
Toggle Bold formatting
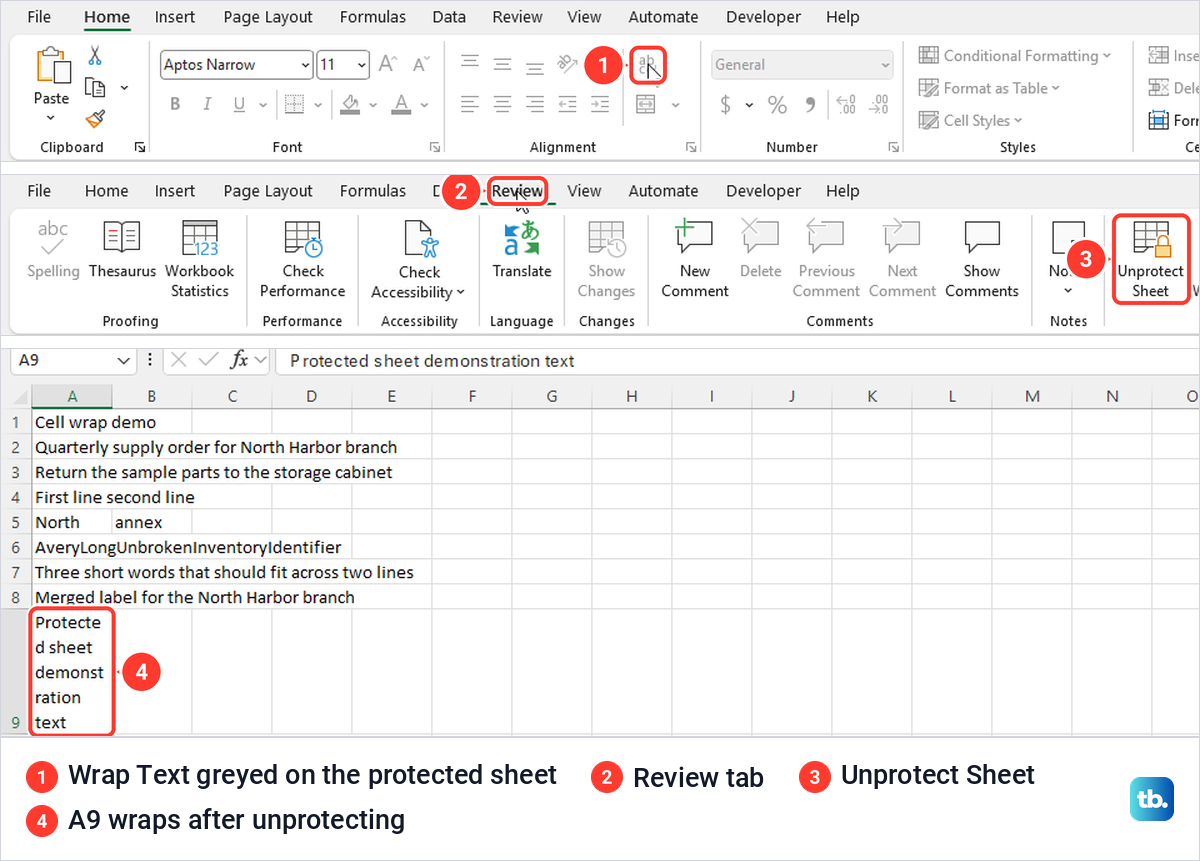(x=175, y=104)
